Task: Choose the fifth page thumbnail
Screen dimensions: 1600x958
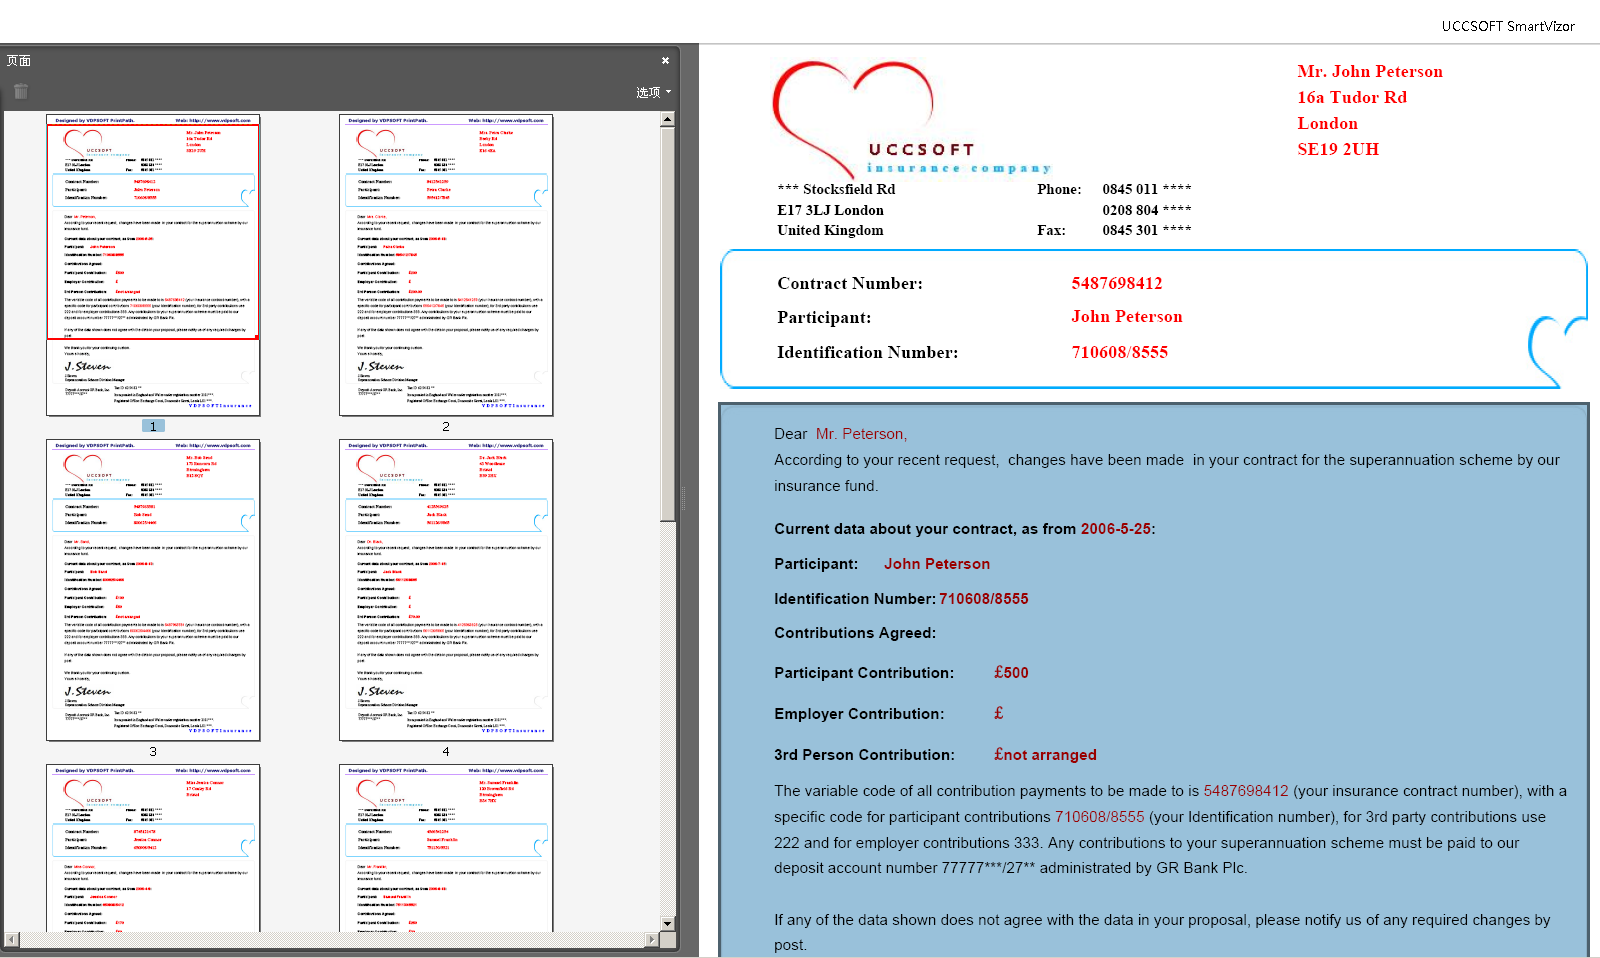Action: 153,848
